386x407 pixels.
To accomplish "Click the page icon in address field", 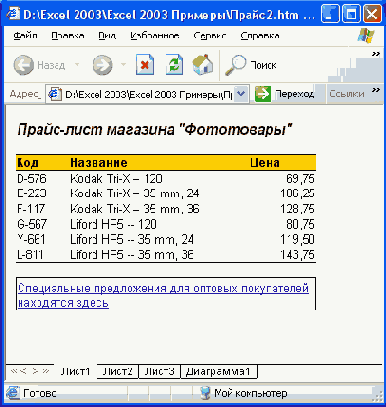I will (x=55, y=94).
